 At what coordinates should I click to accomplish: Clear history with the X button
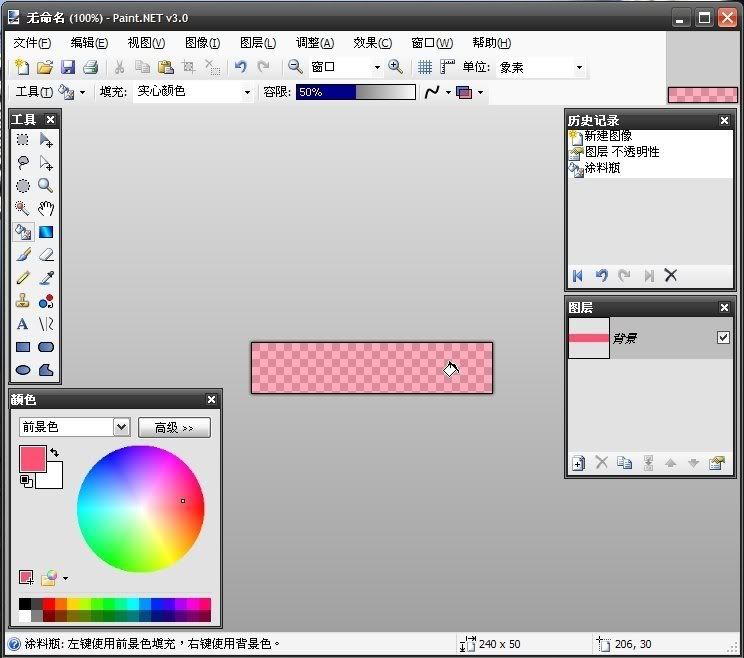coord(670,275)
